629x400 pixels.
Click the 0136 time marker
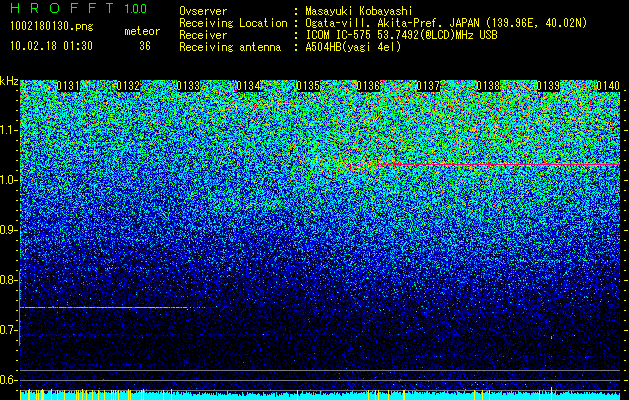[368, 86]
